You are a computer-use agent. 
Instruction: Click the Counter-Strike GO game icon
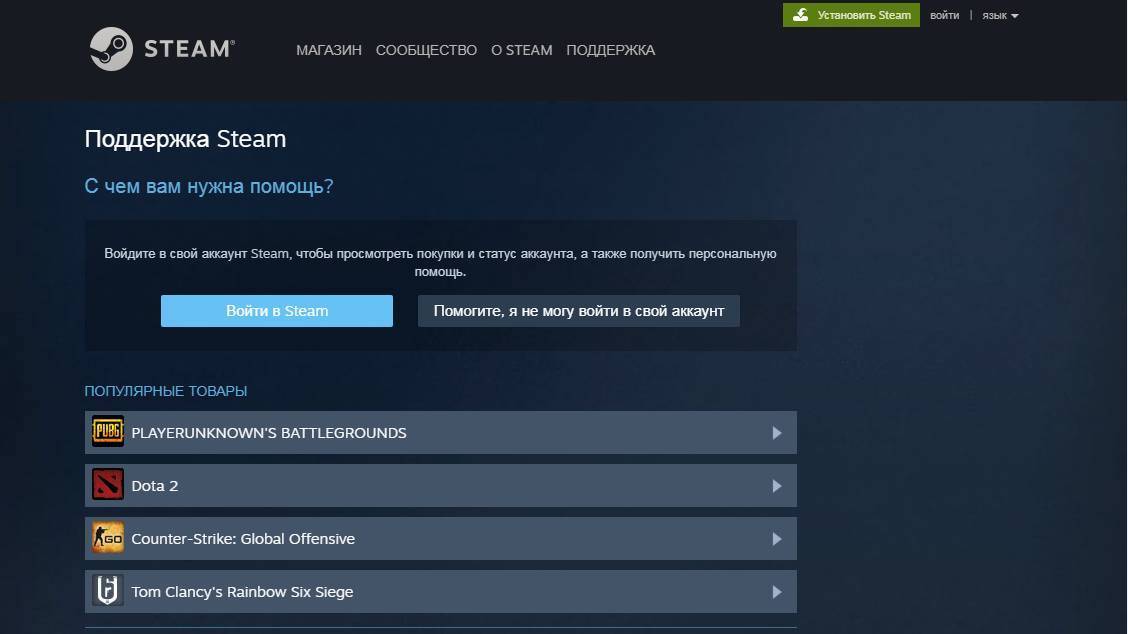pyautogui.click(x=108, y=538)
